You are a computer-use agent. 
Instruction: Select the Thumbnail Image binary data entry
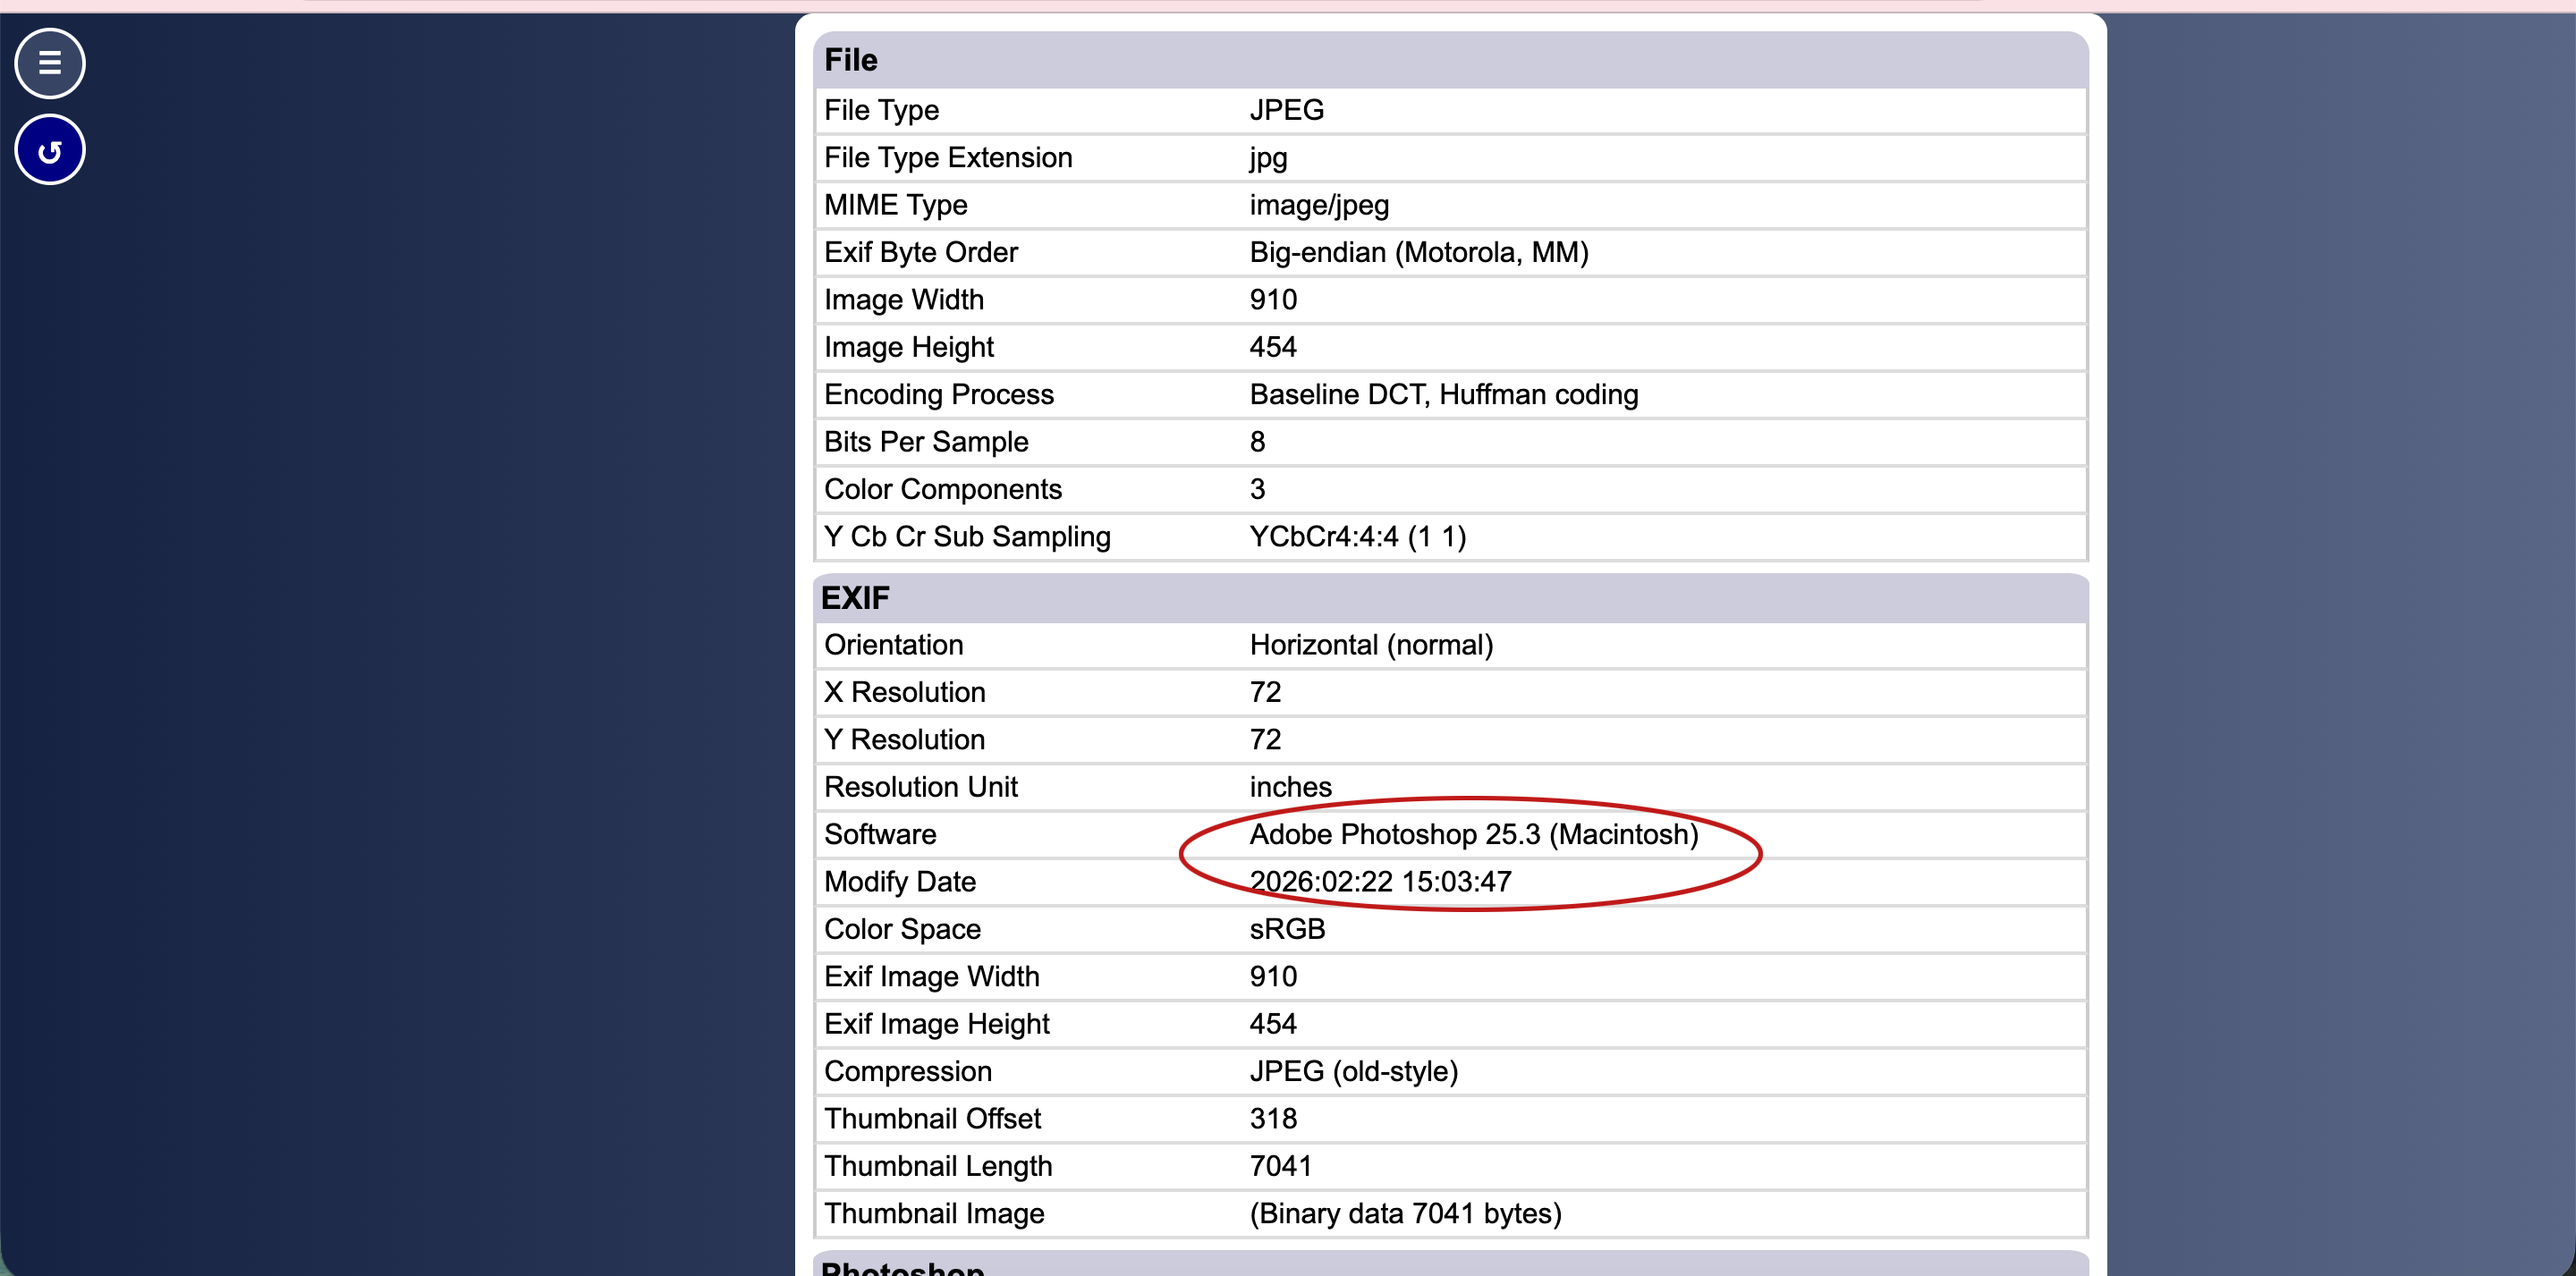click(x=1404, y=1213)
